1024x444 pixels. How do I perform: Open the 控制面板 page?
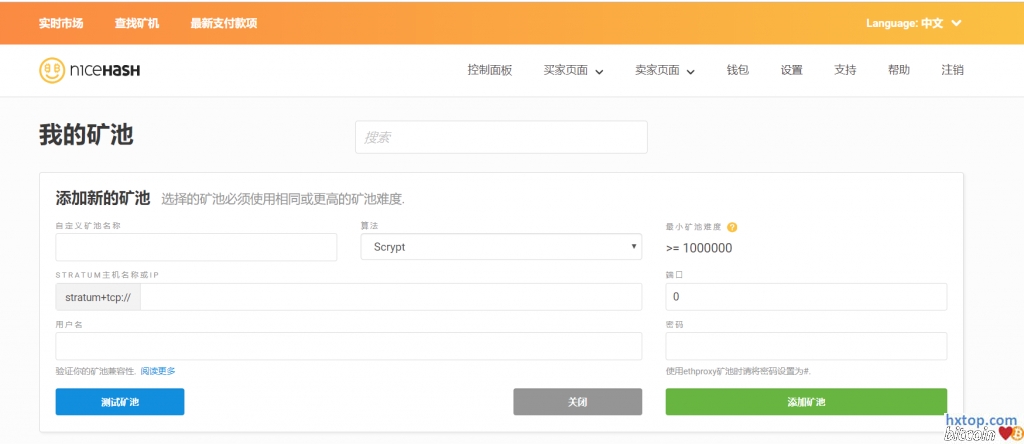(489, 70)
